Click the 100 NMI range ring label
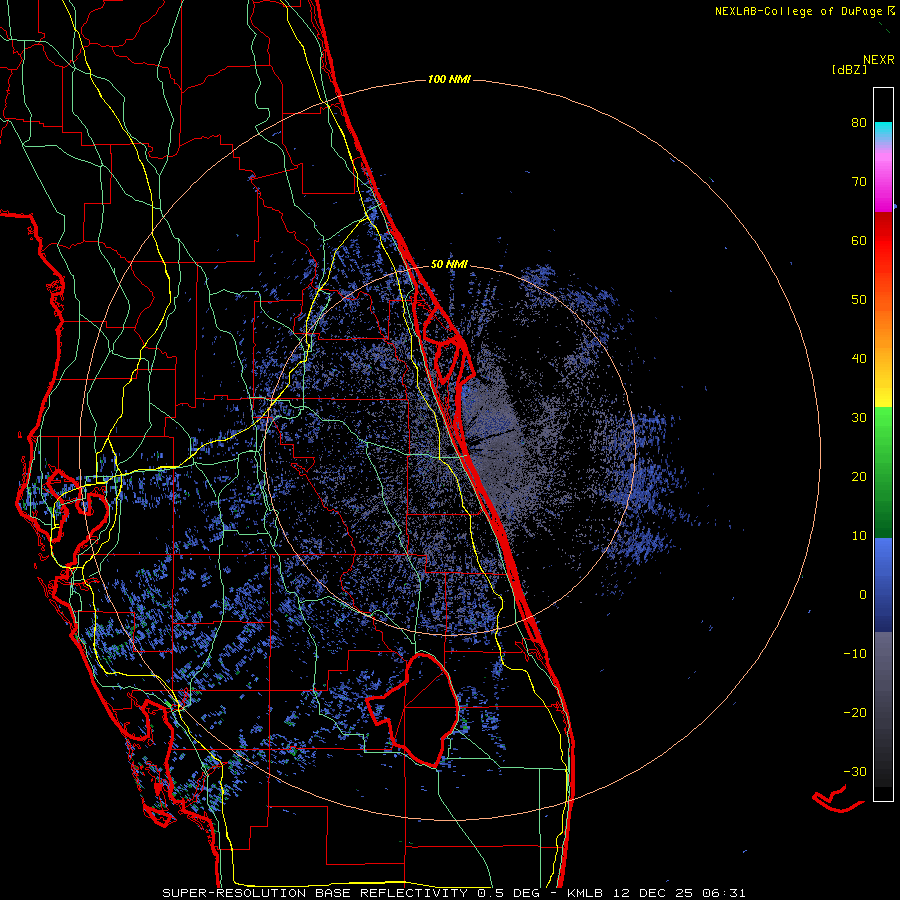Viewport: 900px width, 900px height. pos(449,79)
